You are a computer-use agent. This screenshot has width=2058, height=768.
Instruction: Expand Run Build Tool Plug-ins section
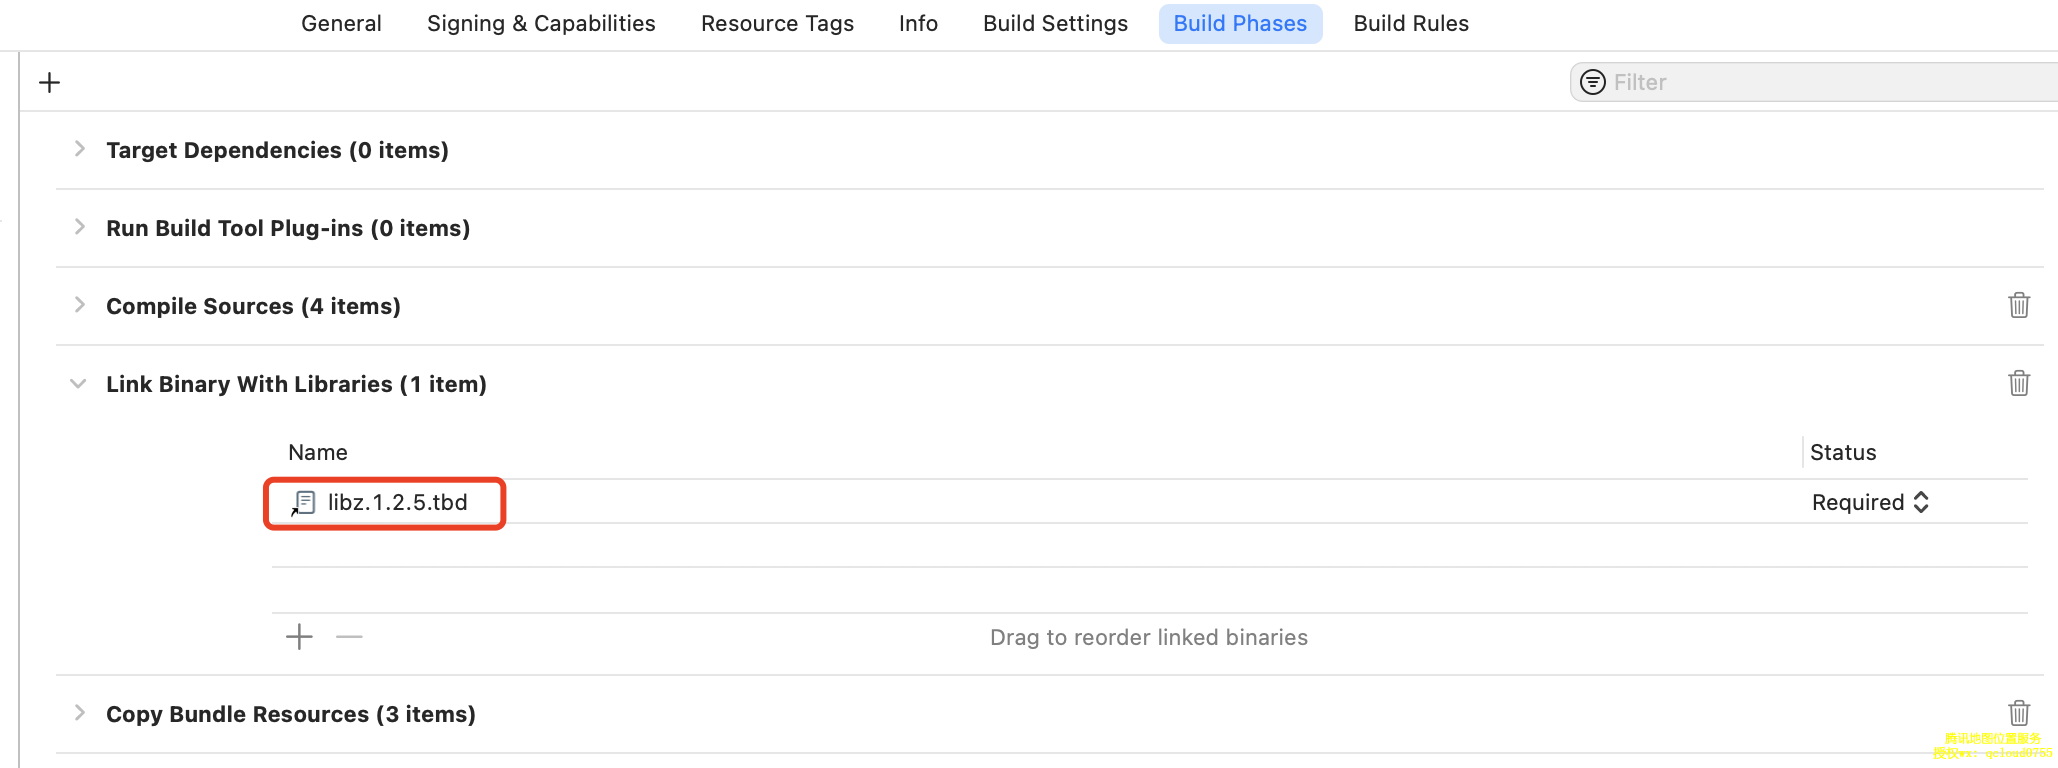pyautogui.click(x=80, y=227)
